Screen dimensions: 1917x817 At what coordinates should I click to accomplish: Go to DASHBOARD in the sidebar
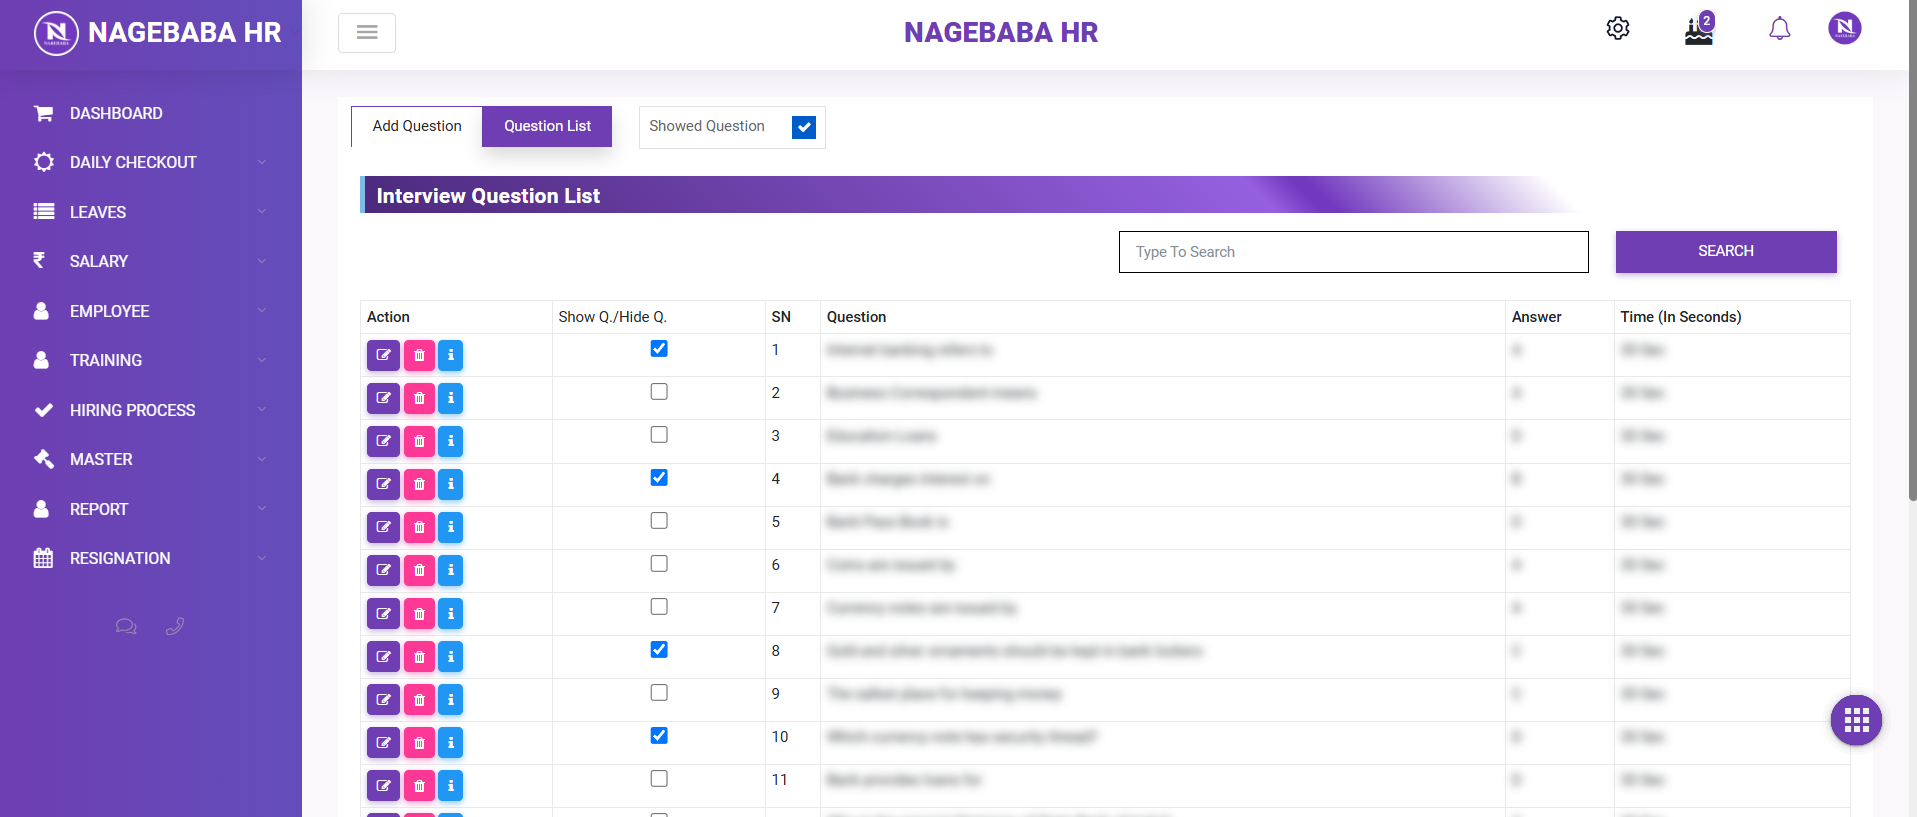coord(116,113)
